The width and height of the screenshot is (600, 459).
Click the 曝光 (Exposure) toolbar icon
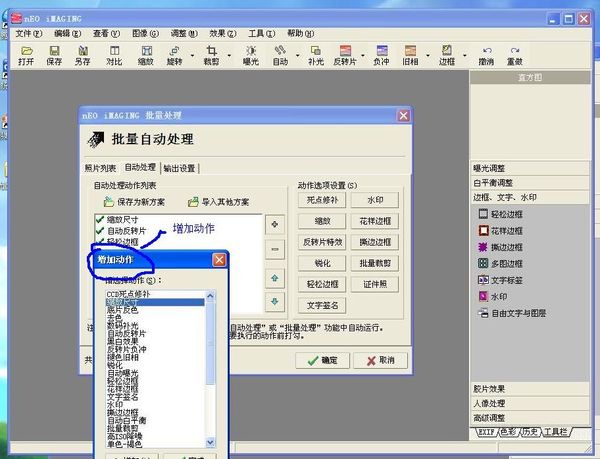click(x=250, y=55)
